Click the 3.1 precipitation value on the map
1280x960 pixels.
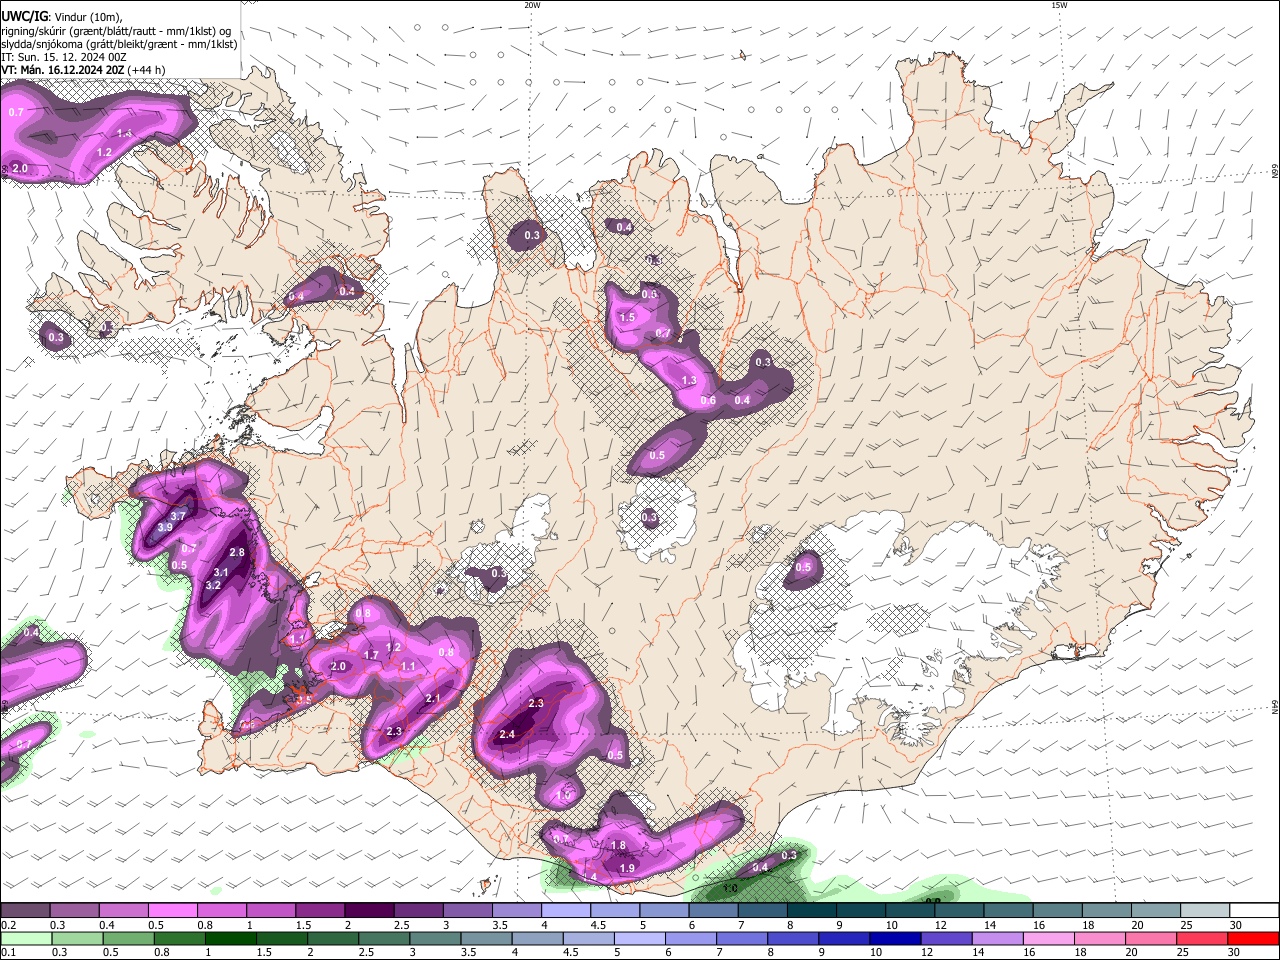[x=221, y=572]
